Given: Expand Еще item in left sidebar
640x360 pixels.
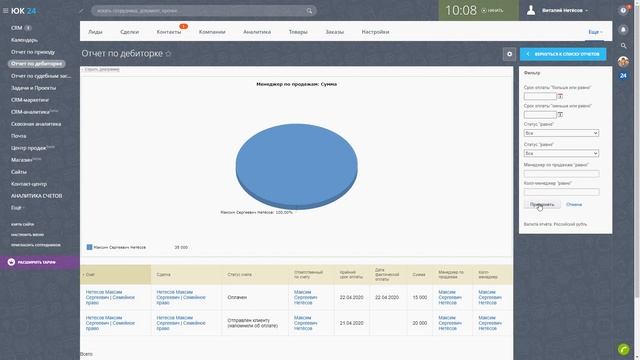Looking at the screenshot, I should coord(17,208).
